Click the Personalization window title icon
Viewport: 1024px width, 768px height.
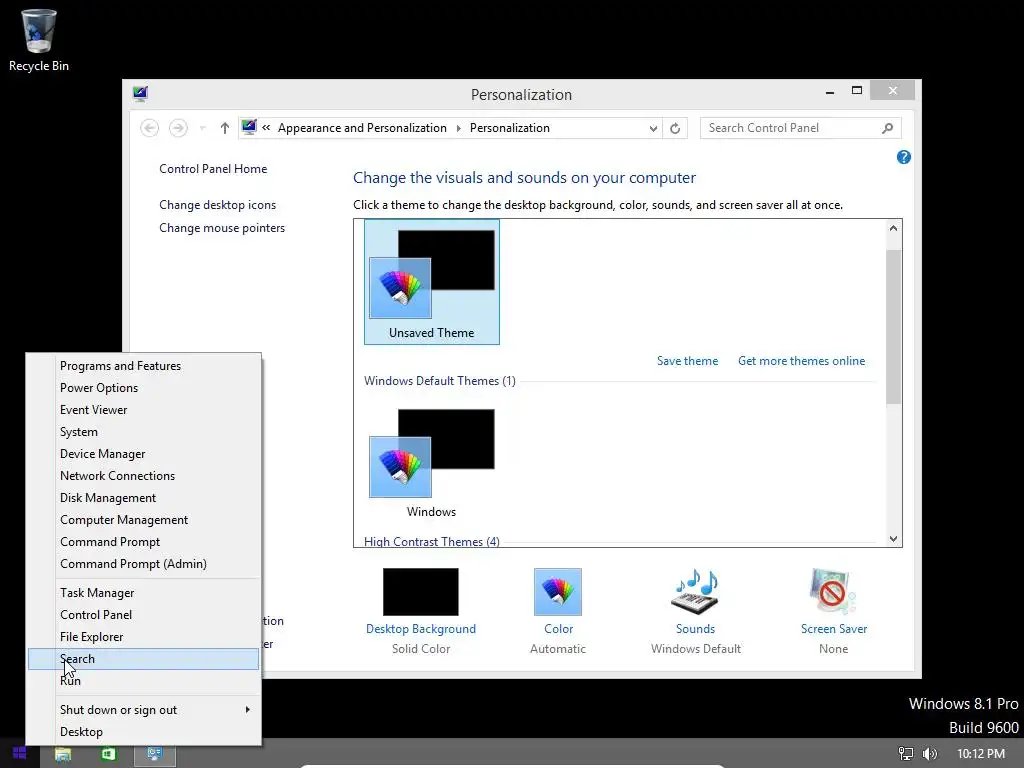click(140, 94)
